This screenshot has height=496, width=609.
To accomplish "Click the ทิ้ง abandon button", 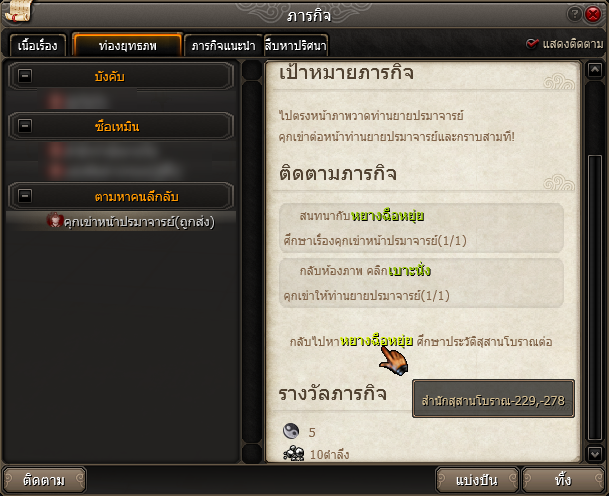I will [563, 480].
